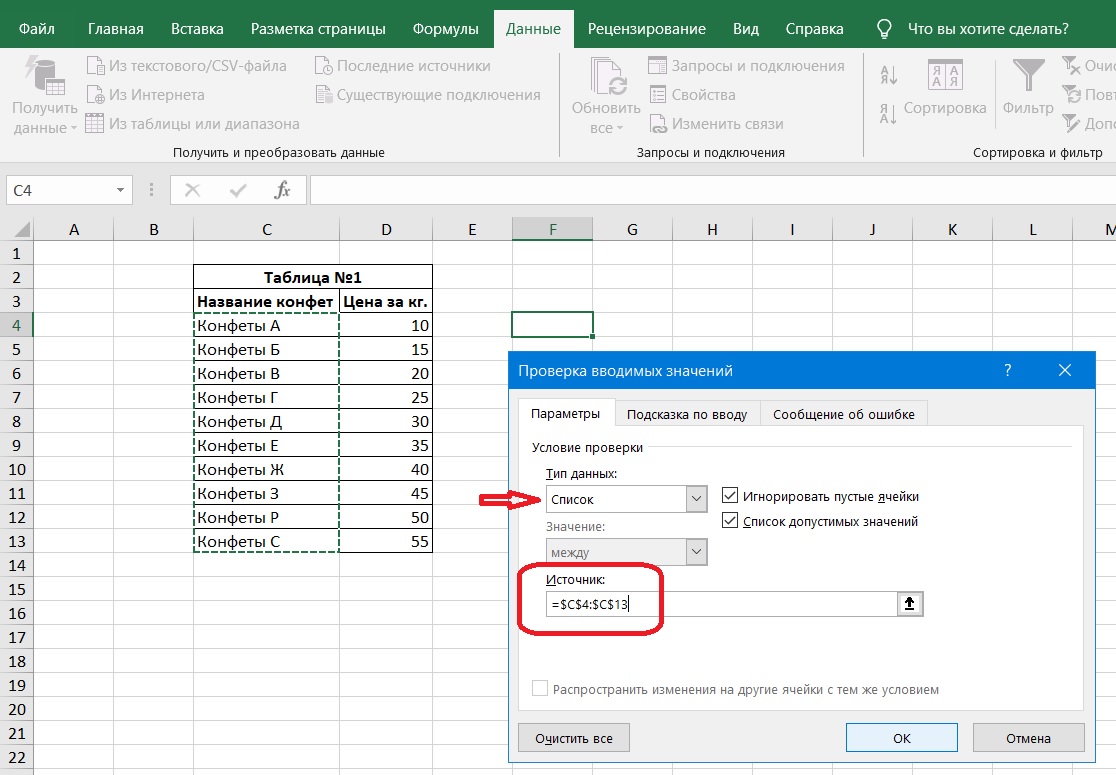Viewport: 1116px width, 775px height.
Task: Open Последние источники
Action: point(403,65)
